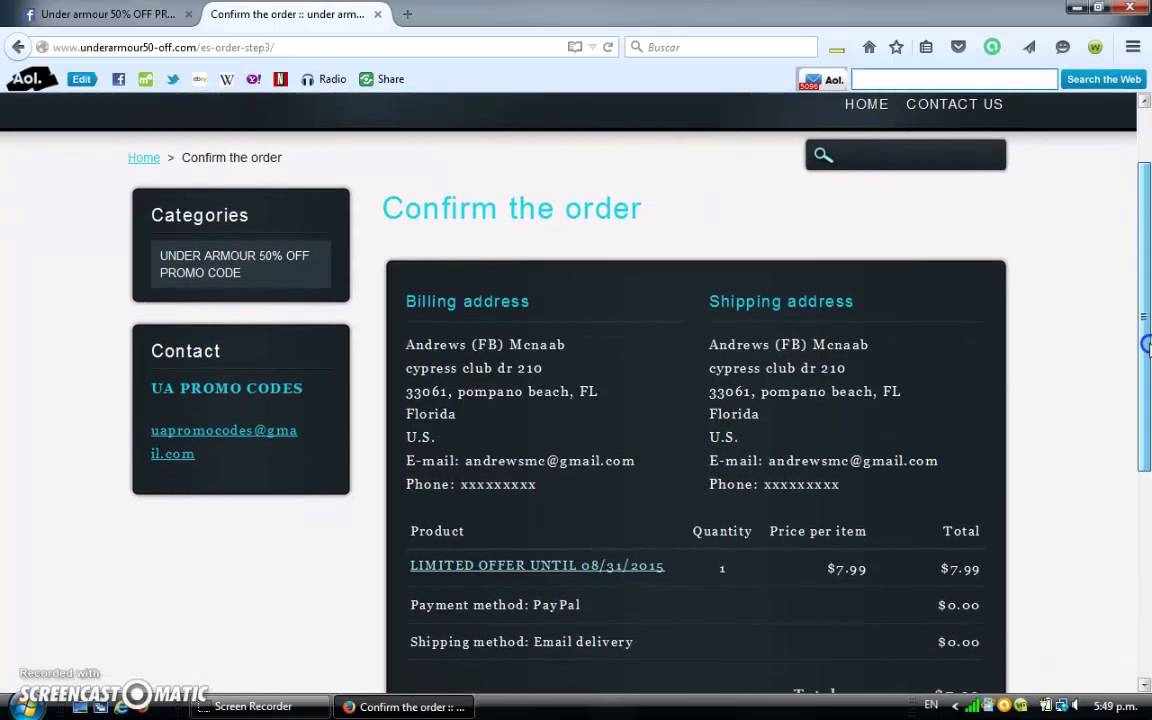Switch to Screen Recorder taskbar button
This screenshot has width=1152, height=720.
(260, 707)
